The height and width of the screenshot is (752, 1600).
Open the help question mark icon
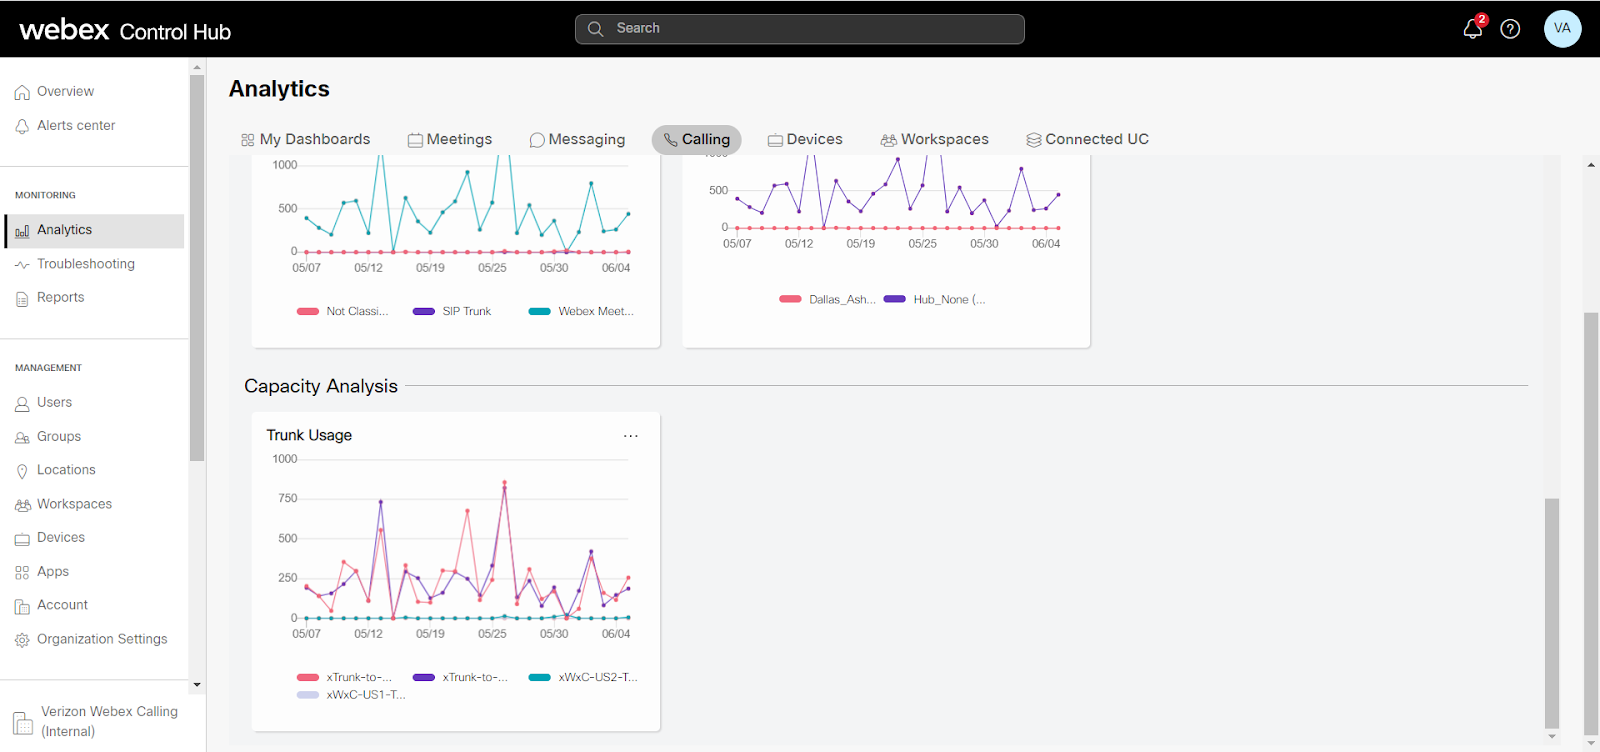[x=1510, y=29]
